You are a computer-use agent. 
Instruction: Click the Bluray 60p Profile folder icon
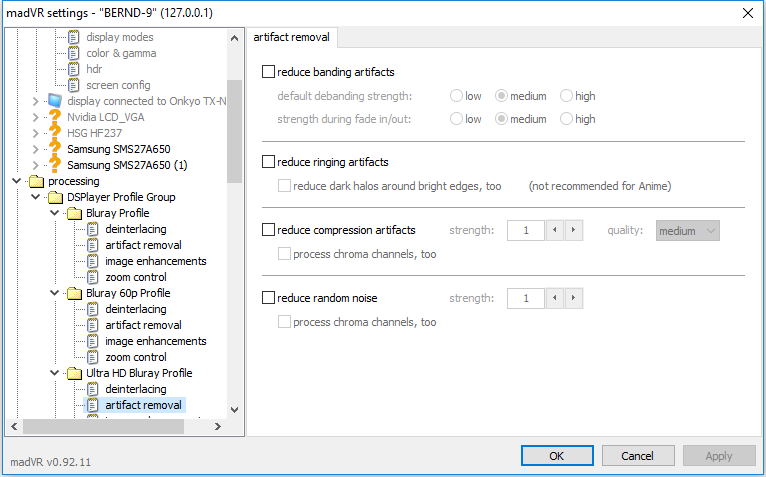coord(74,293)
